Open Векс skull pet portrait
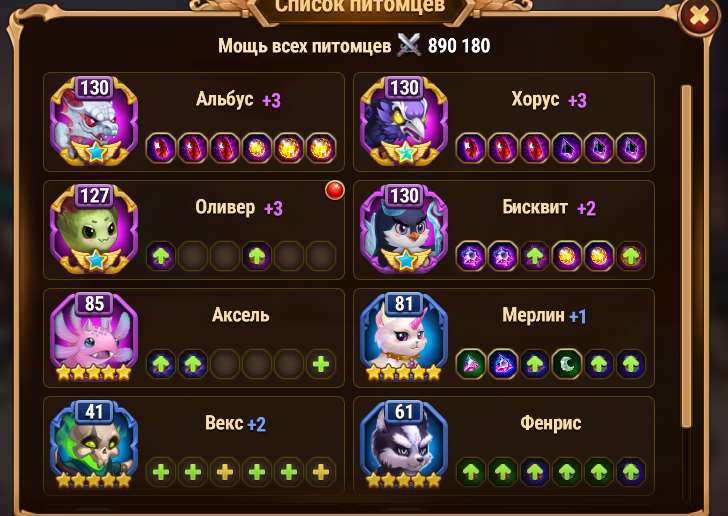The image size is (728, 516). pyautogui.click(x=94, y=445)
